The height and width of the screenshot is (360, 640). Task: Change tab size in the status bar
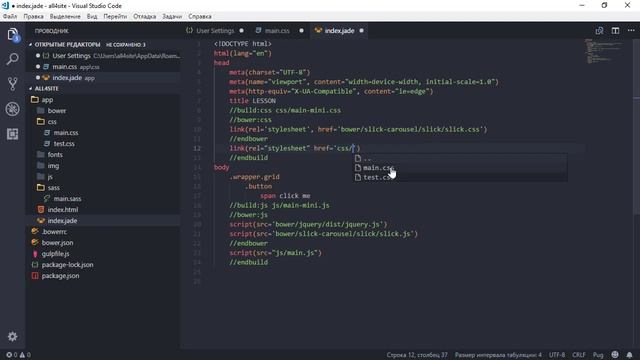pyautogui.click(x=498, y=355)
